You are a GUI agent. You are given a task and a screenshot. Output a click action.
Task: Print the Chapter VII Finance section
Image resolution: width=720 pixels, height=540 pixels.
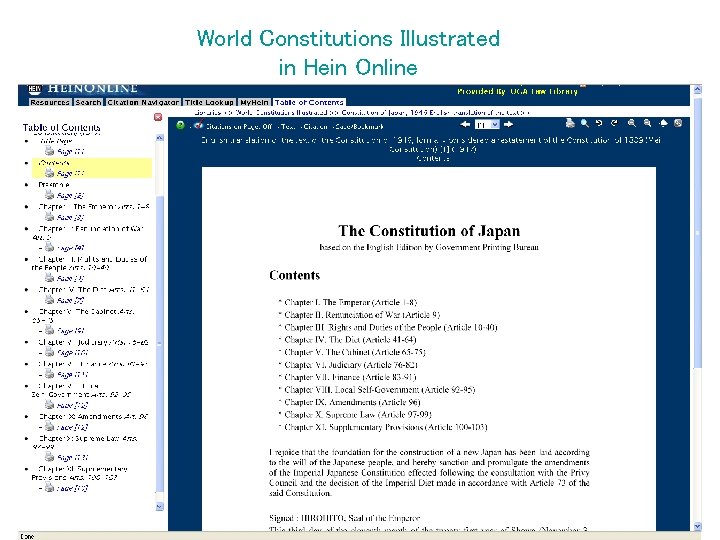click(x=49, y=374)
